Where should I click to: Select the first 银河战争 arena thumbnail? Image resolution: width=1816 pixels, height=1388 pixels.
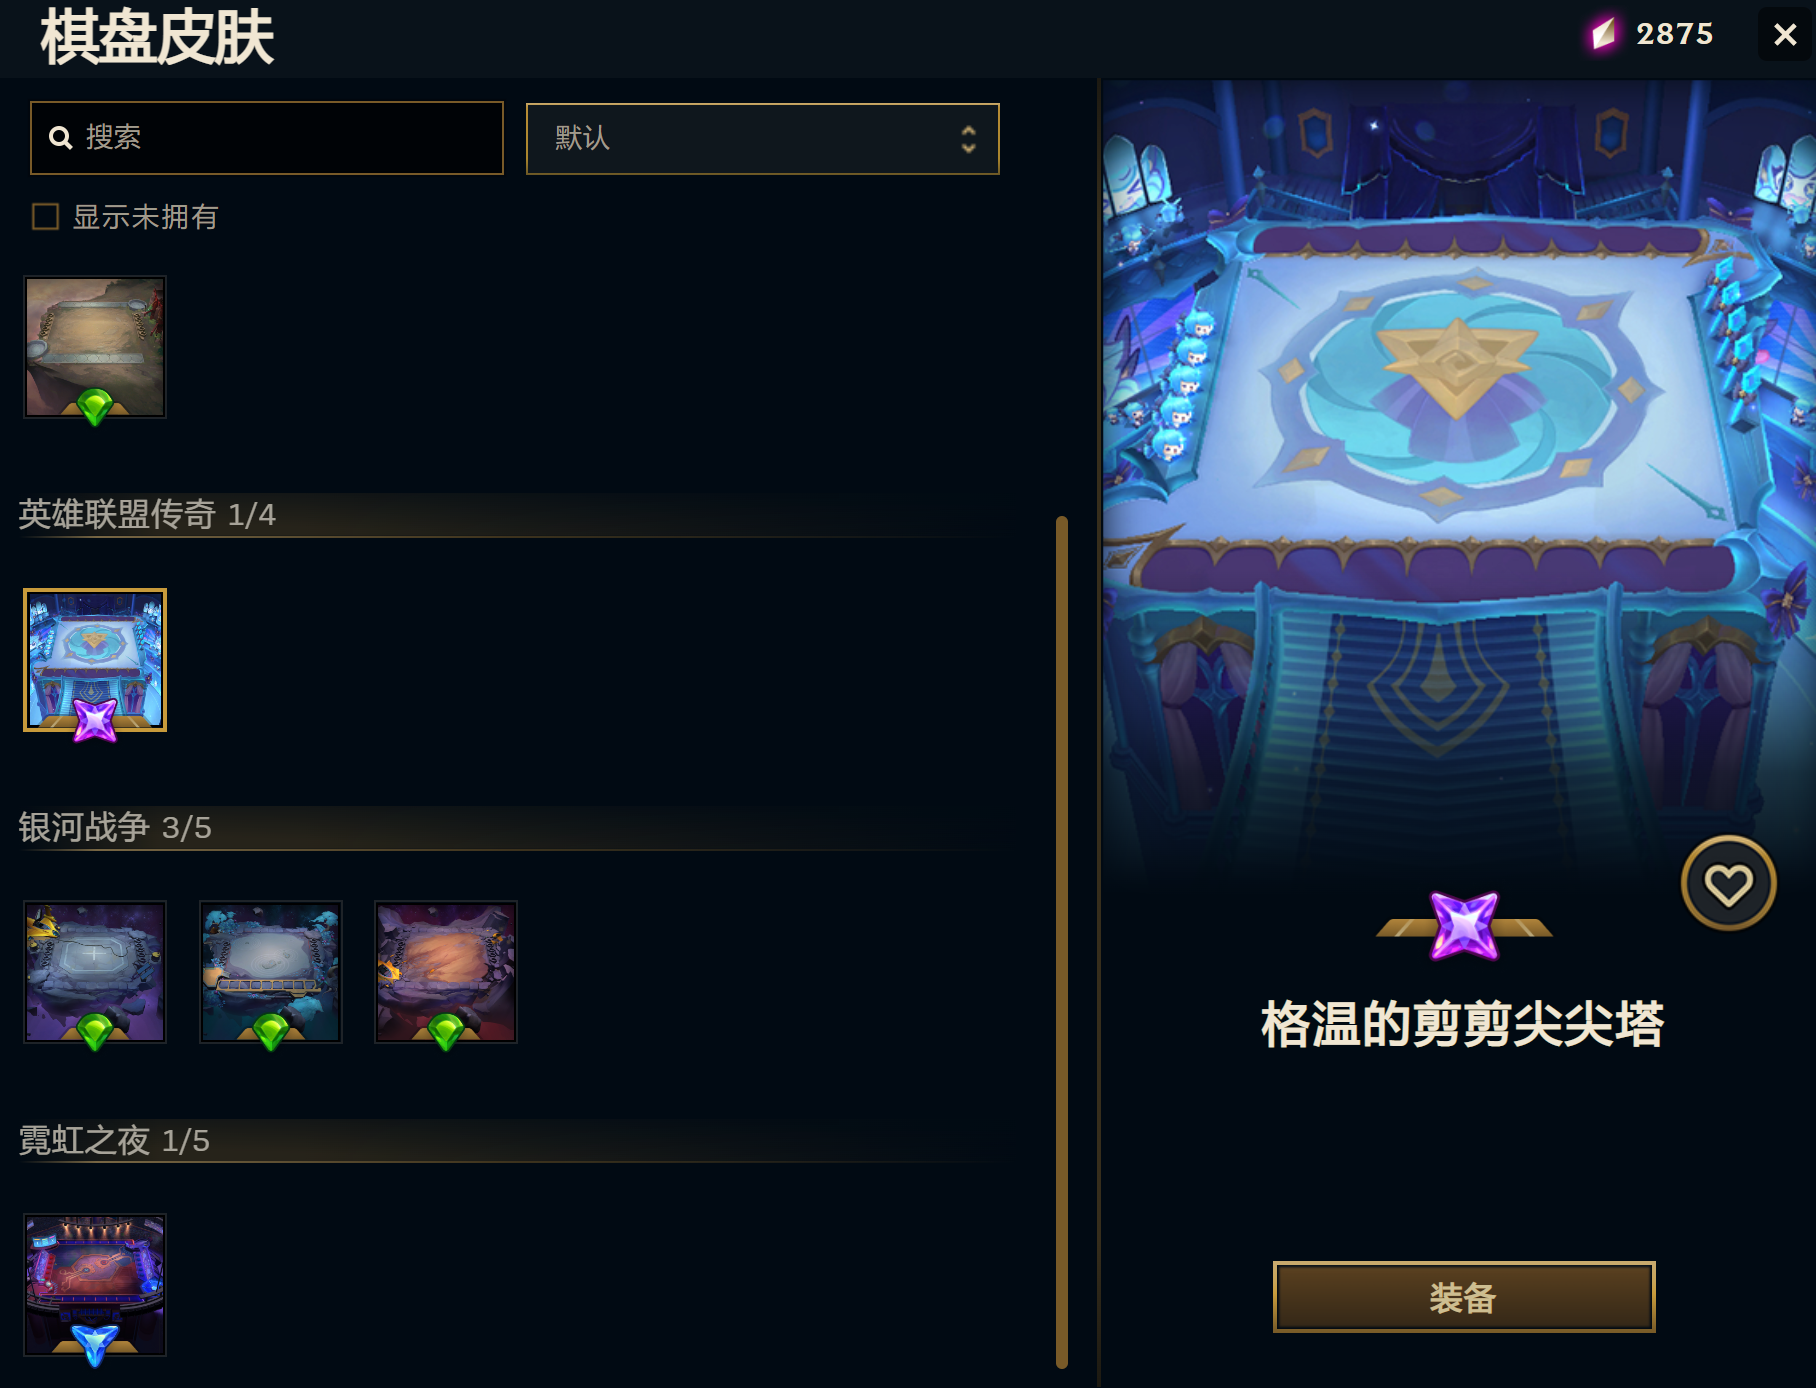(95, 972)
